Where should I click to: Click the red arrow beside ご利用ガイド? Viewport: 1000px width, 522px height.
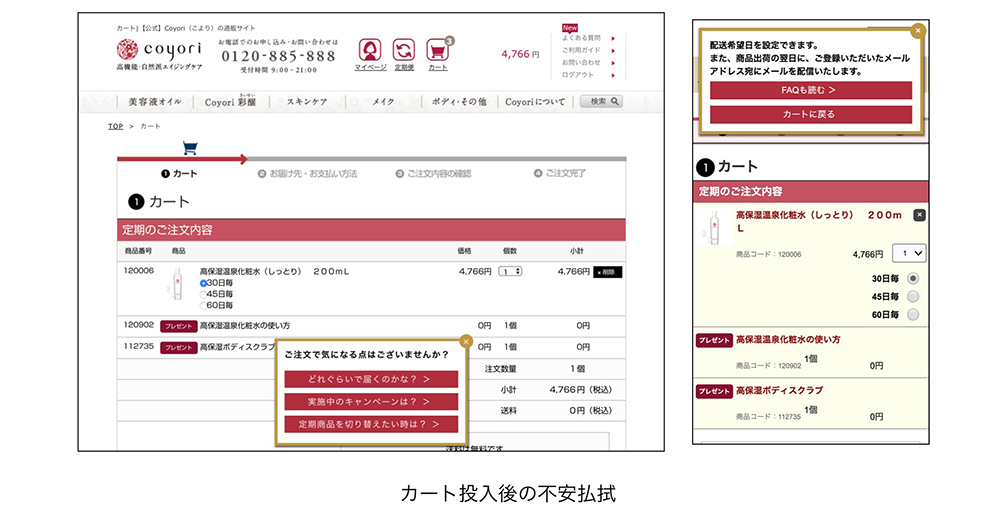pos(613,50)
